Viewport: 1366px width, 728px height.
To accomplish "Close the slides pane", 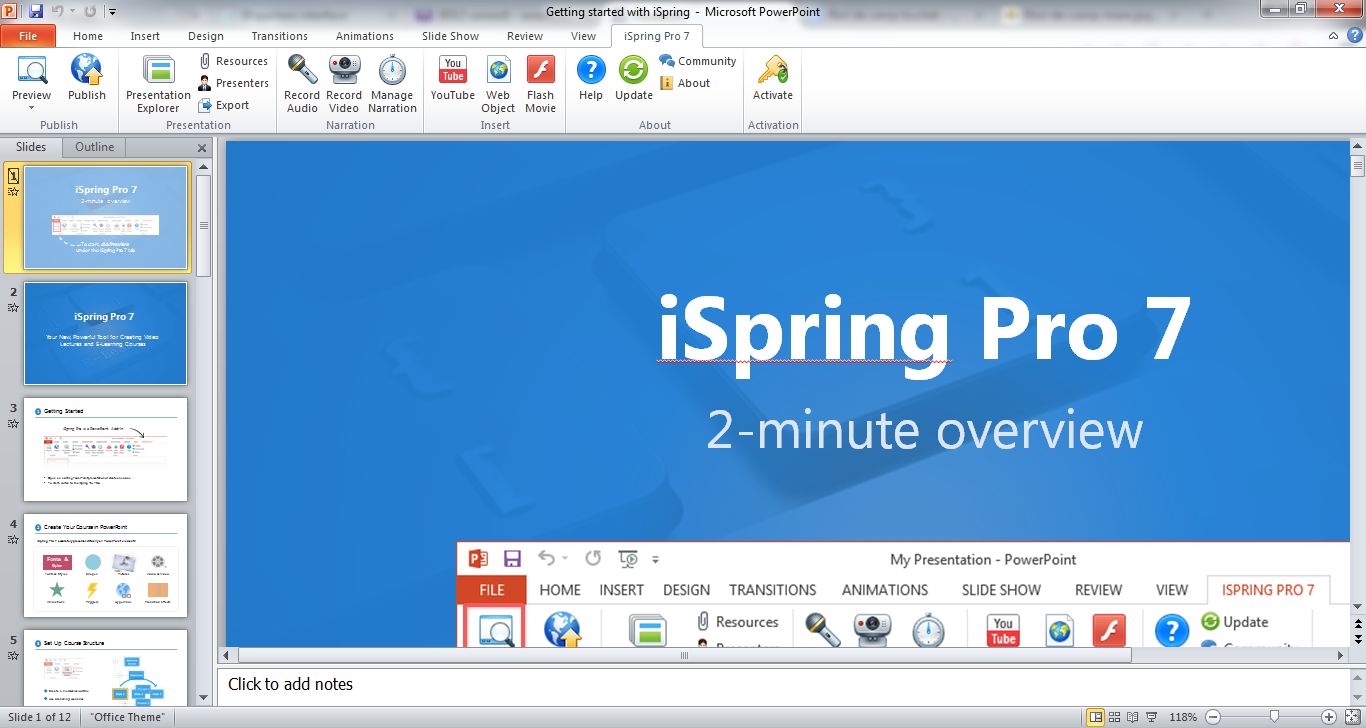I will tap(202, 148).
